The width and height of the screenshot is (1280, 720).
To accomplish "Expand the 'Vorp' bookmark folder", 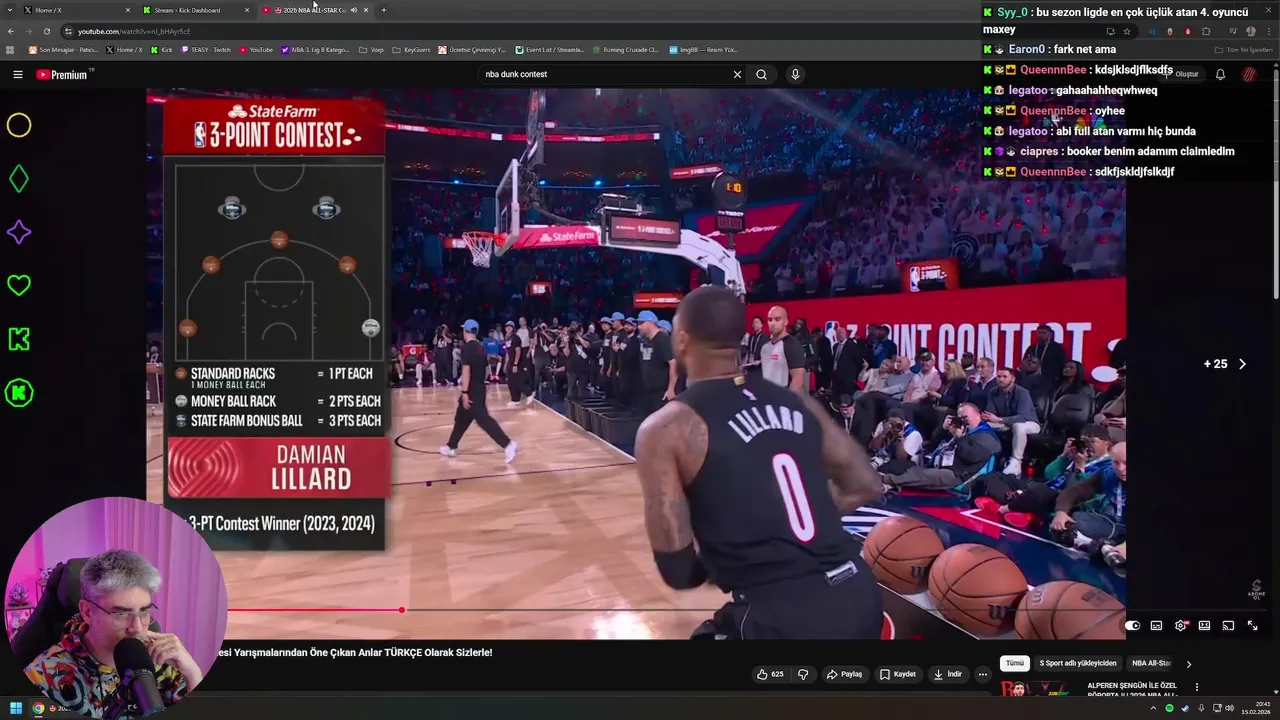I will pyautogui.click(x=371, y=49).
